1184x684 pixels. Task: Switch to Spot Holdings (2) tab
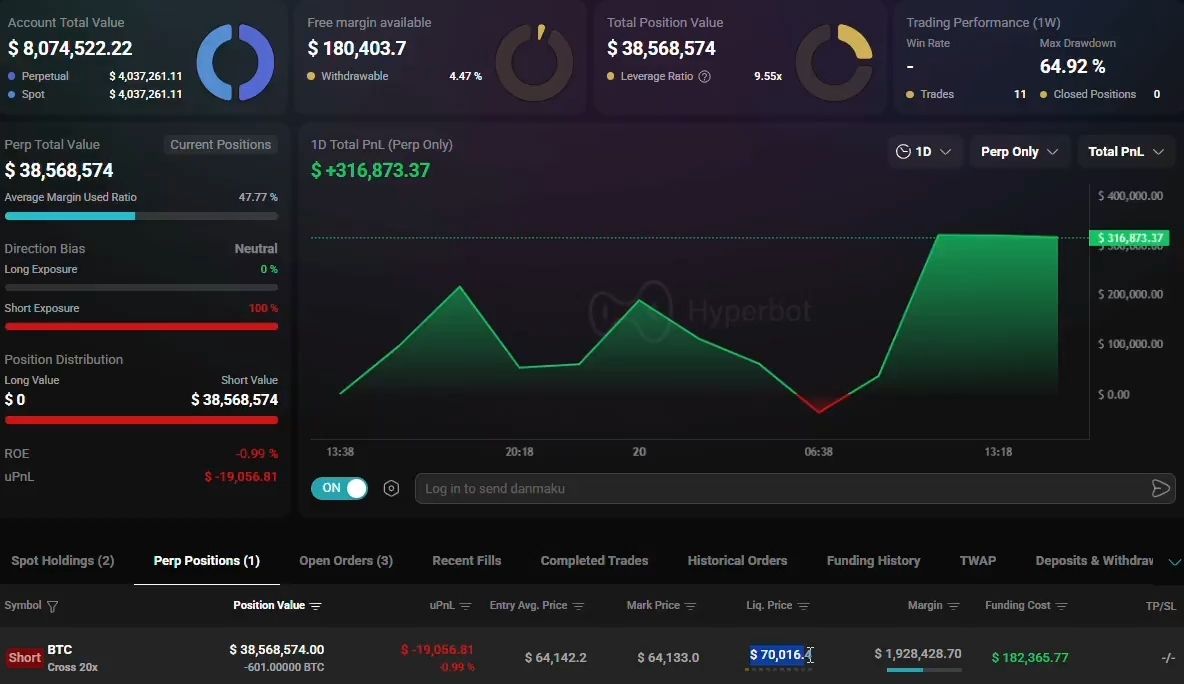click(63, 561)
